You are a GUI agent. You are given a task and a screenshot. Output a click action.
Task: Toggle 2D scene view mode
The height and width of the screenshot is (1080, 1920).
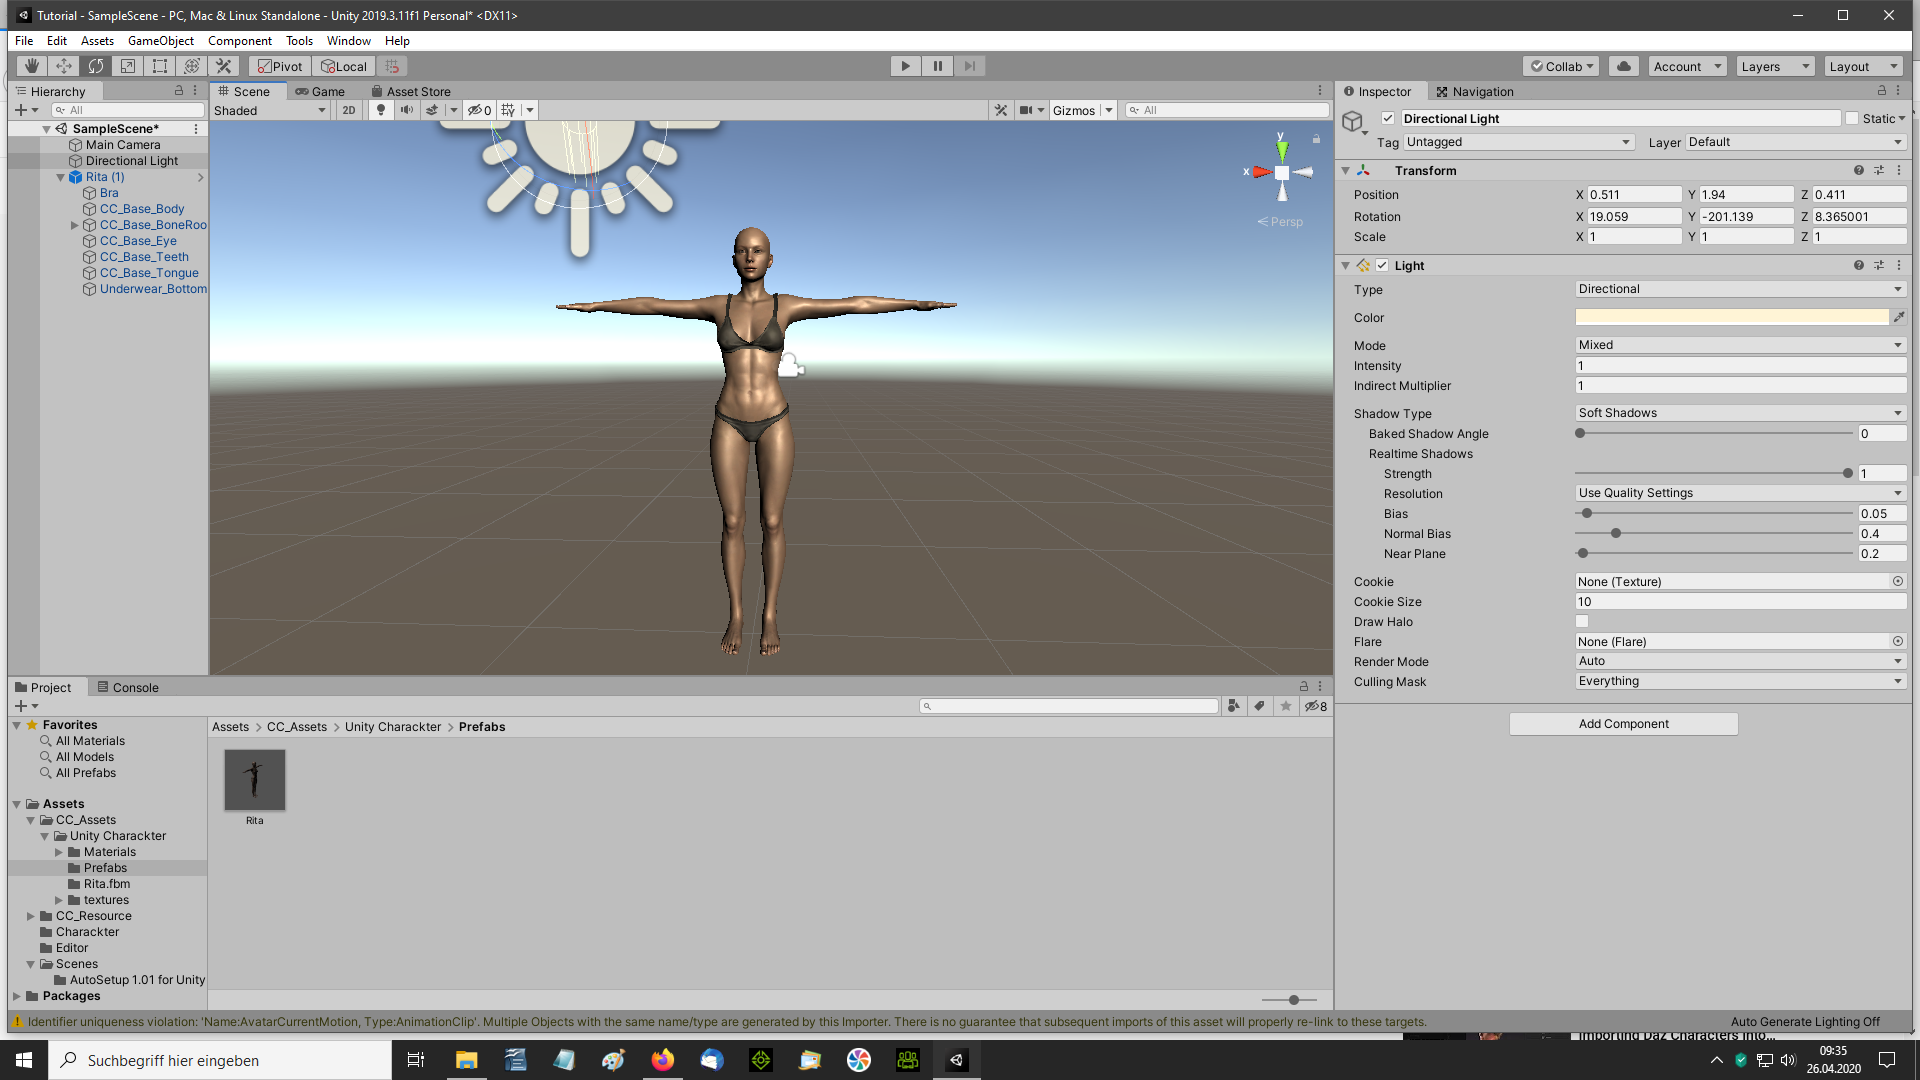point(349,110)
